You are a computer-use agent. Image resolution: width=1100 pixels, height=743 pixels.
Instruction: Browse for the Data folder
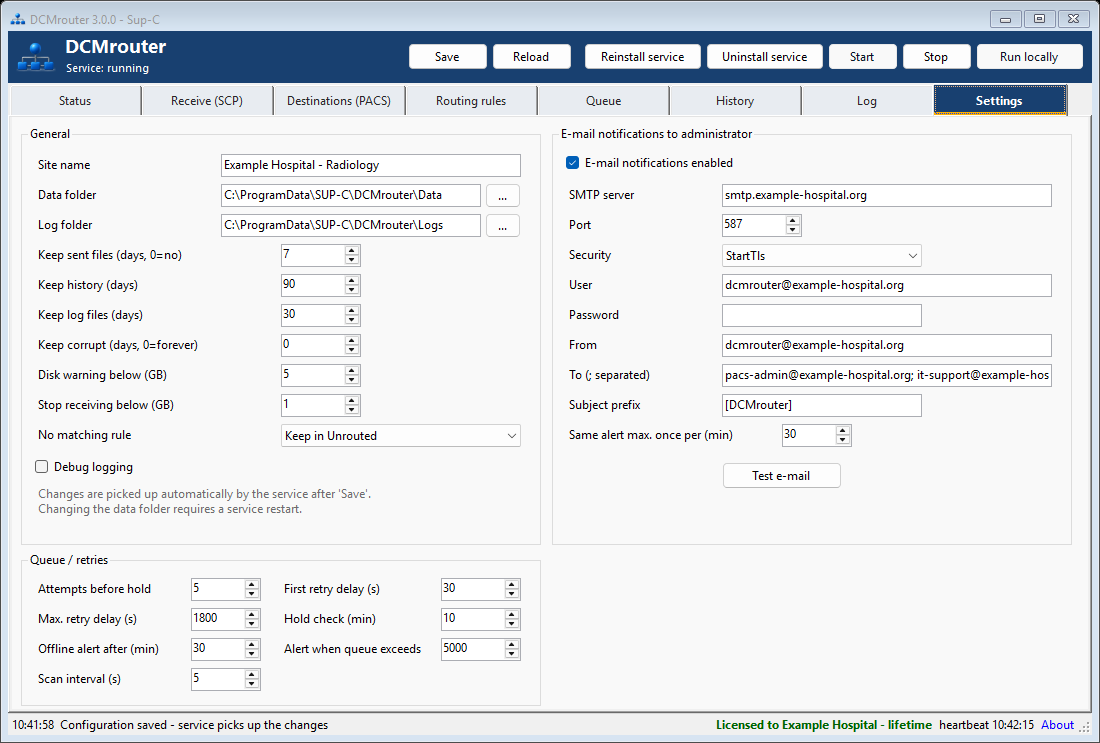point(503,196)
